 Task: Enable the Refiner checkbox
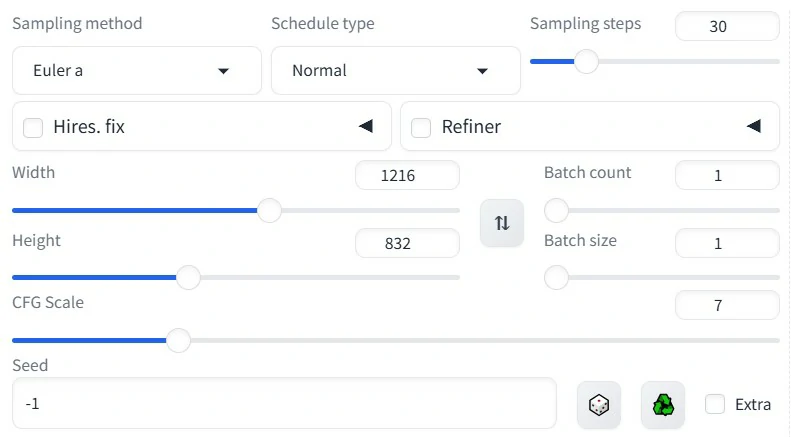pos(421,127)
